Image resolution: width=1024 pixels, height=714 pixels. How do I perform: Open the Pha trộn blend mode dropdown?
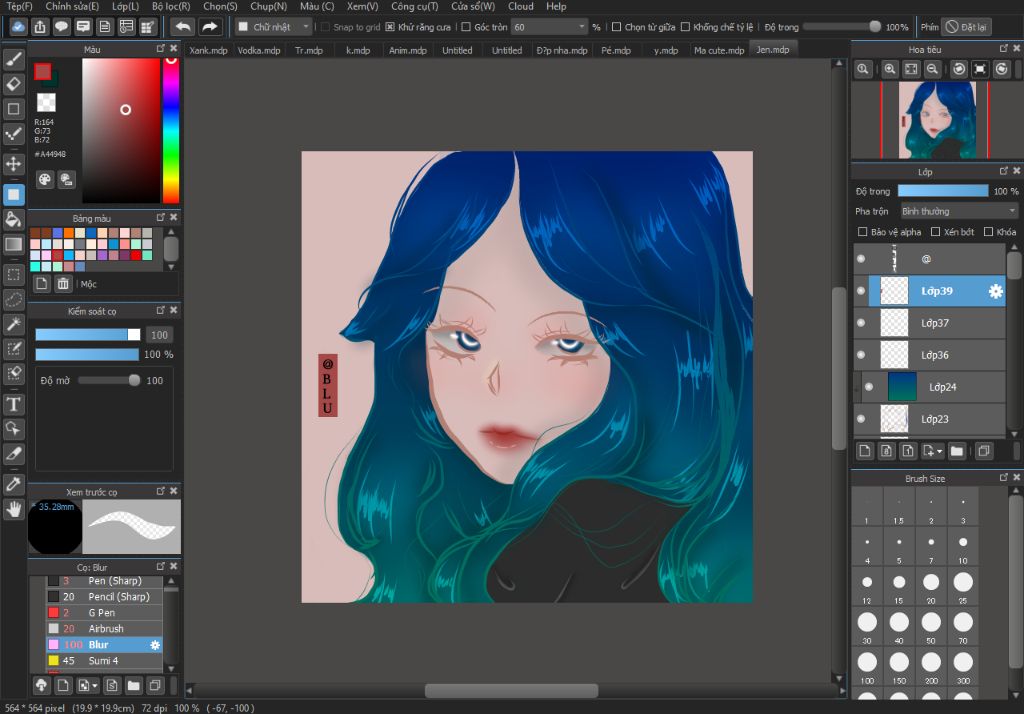pos(959,211)
